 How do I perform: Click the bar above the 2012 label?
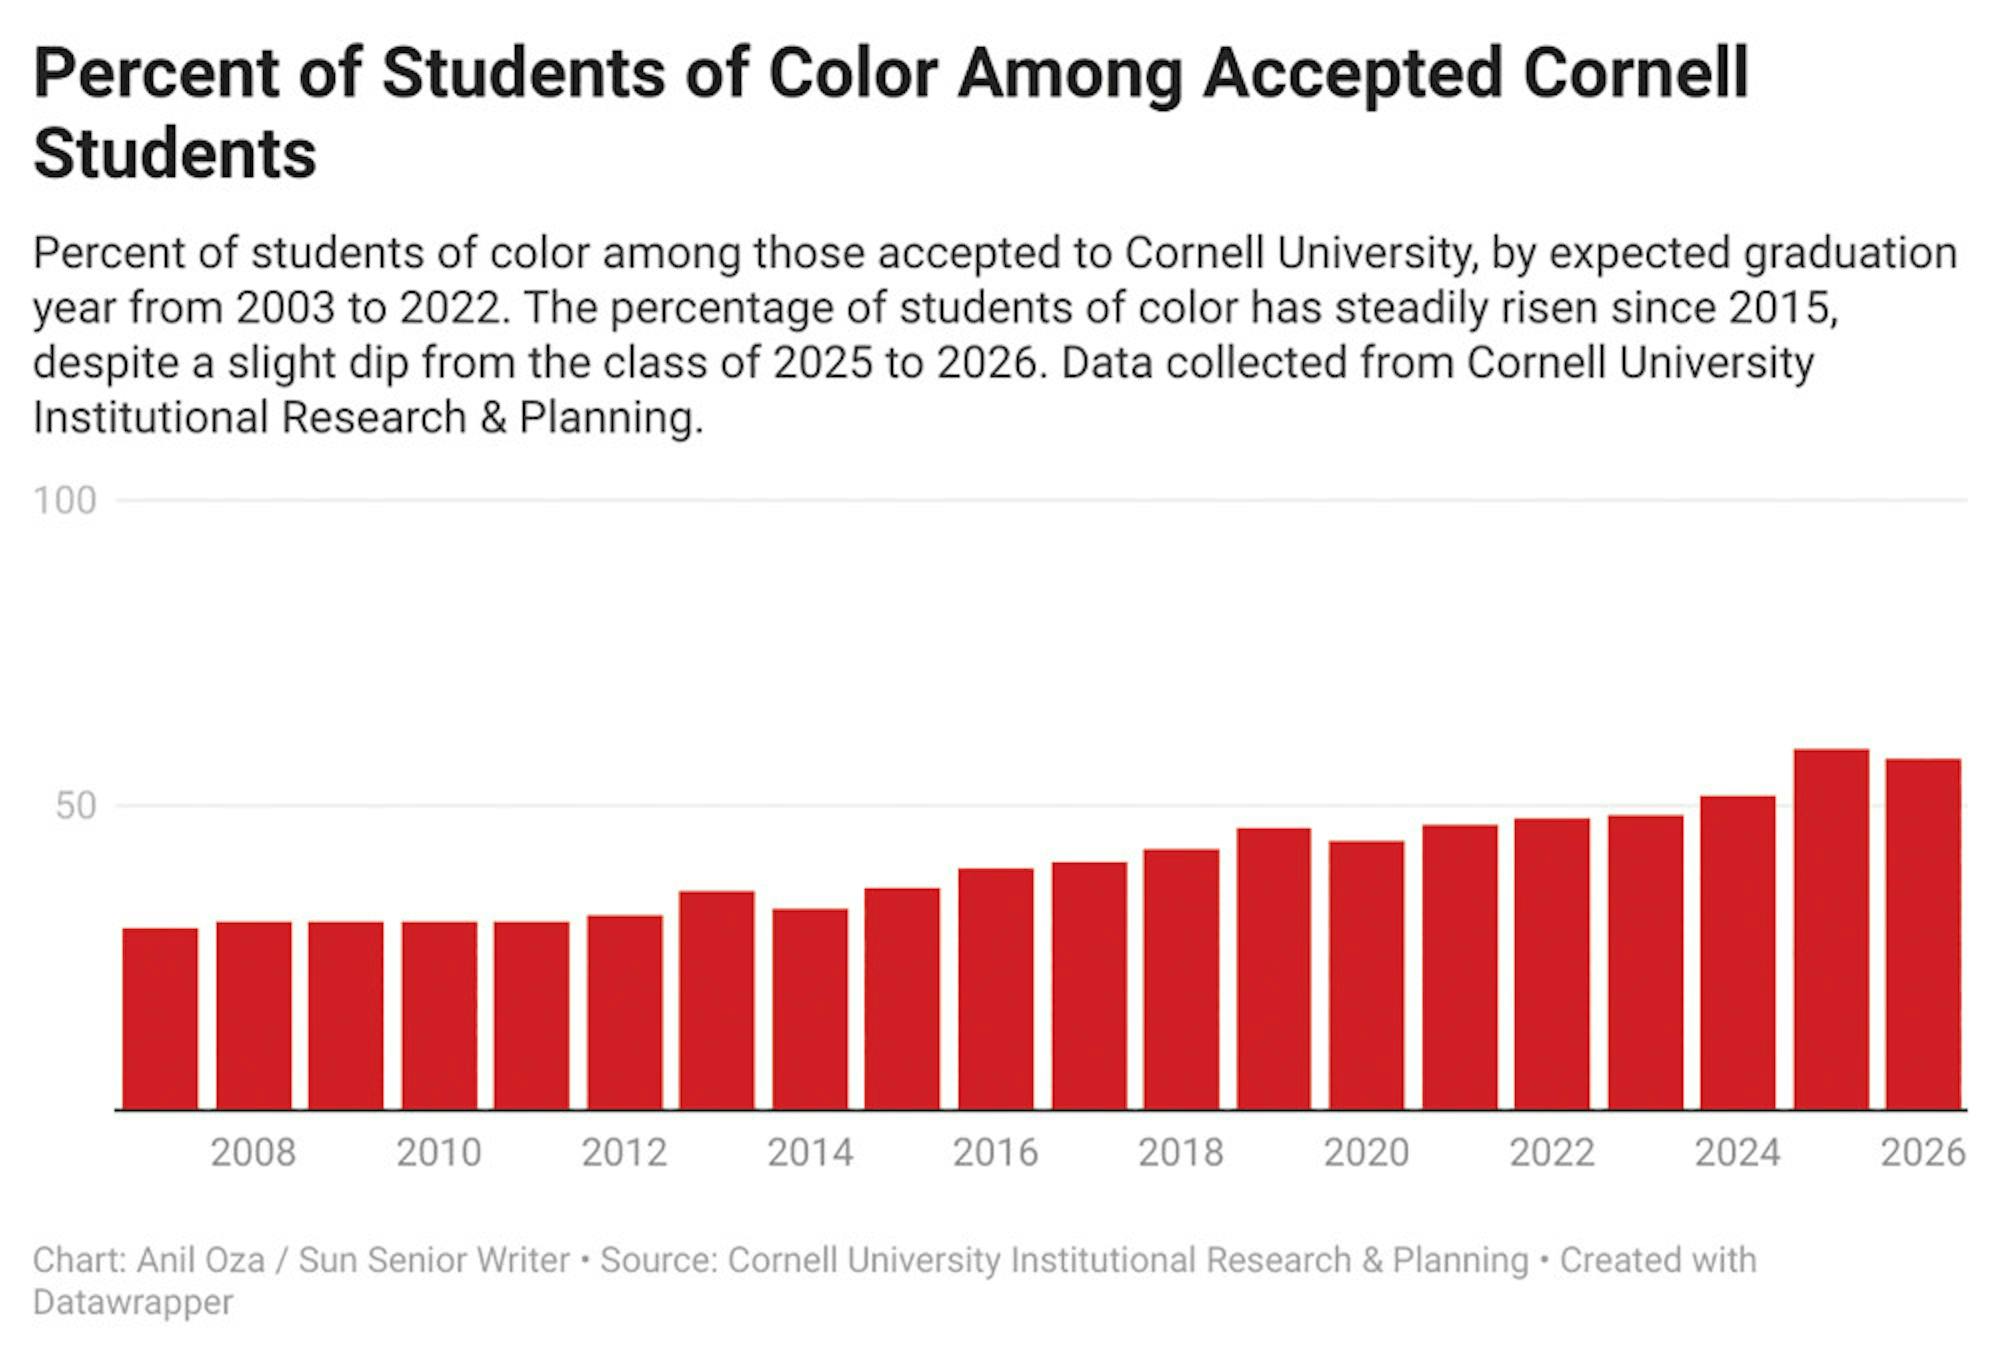(x=624, y=1012)
